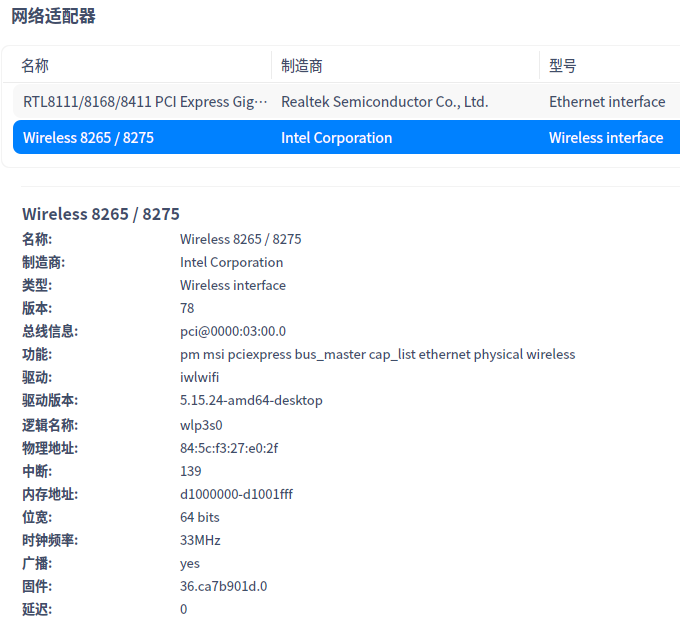
Task: Click clock frequency value 33MHz
Action: point(200,540)
